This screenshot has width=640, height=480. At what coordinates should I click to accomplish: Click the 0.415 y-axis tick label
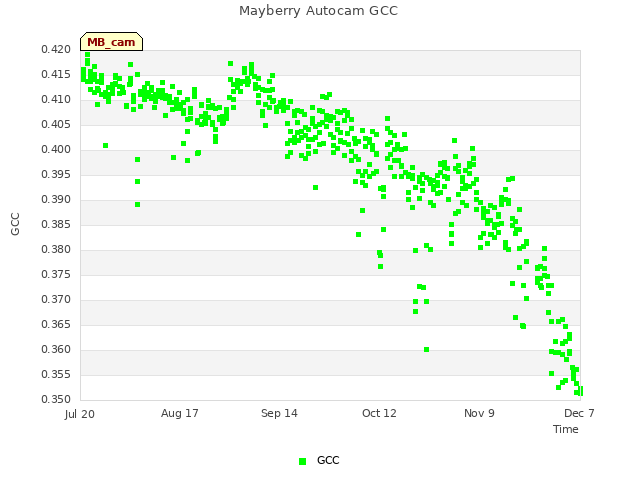click(56, 74)
